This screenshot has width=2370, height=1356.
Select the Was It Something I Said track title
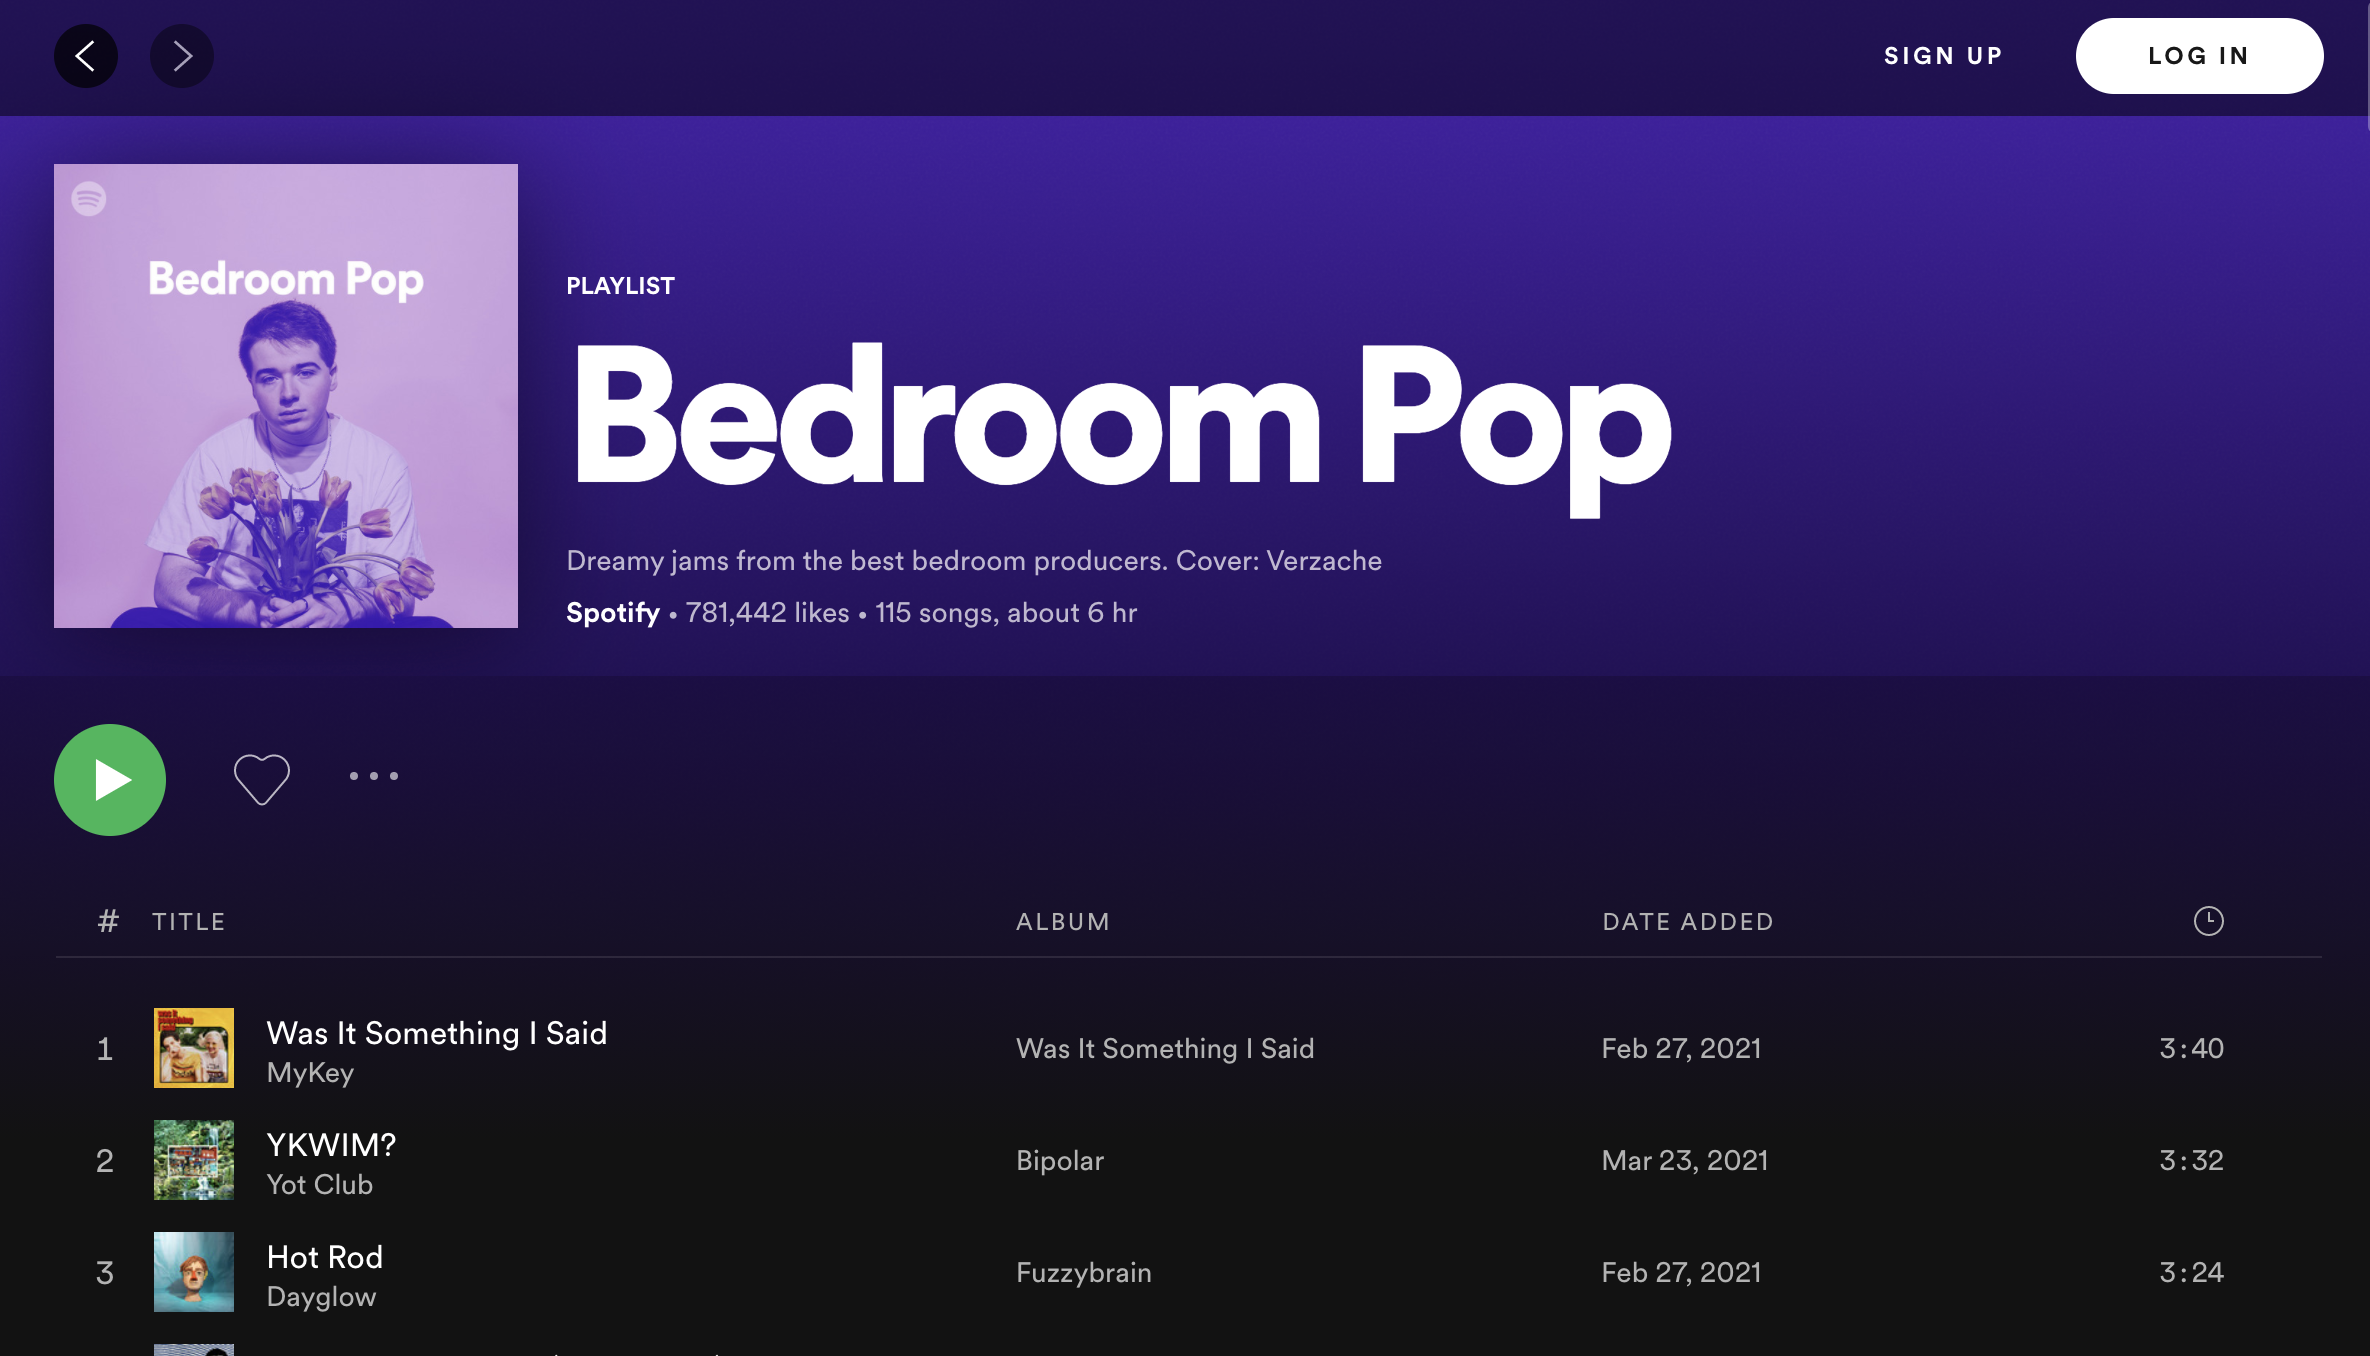coord(437,1033)
